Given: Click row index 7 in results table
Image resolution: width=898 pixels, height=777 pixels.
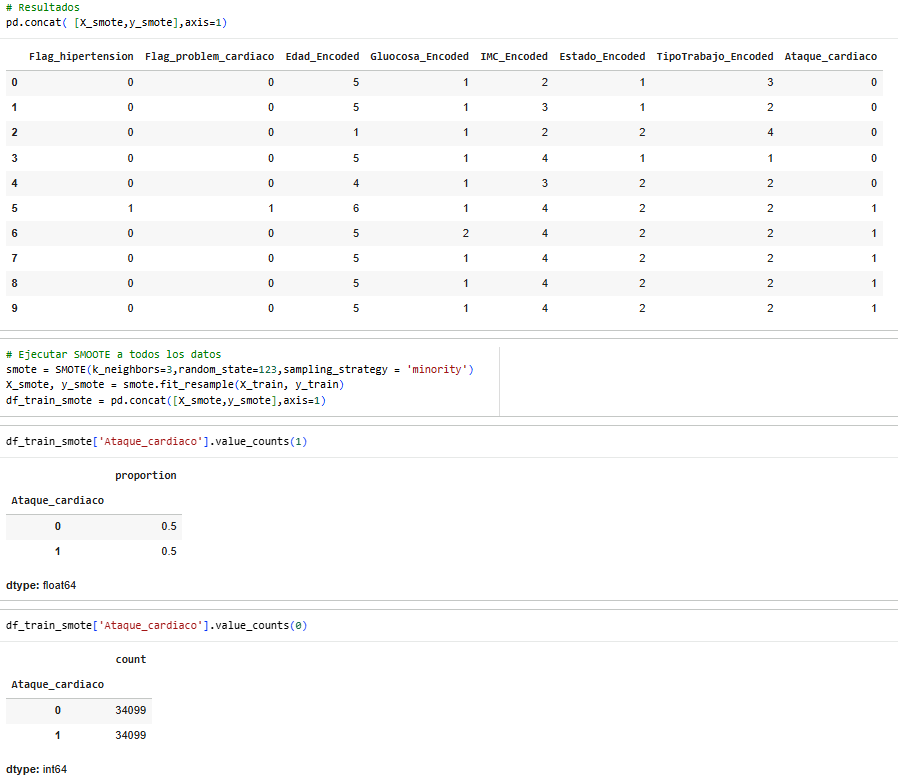Looking at the screenshot, I should [x=14, y=258].
